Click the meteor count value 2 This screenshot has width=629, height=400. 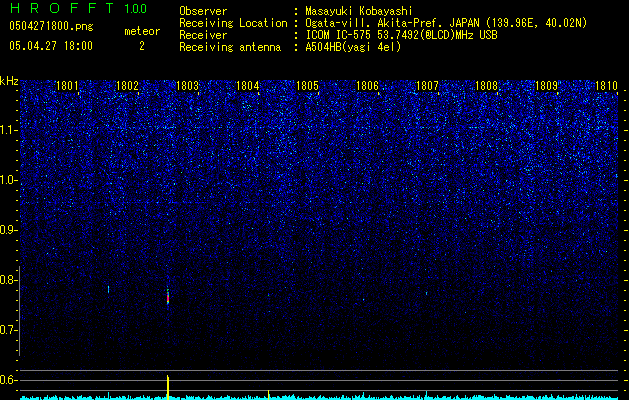(x=142, y=46)
